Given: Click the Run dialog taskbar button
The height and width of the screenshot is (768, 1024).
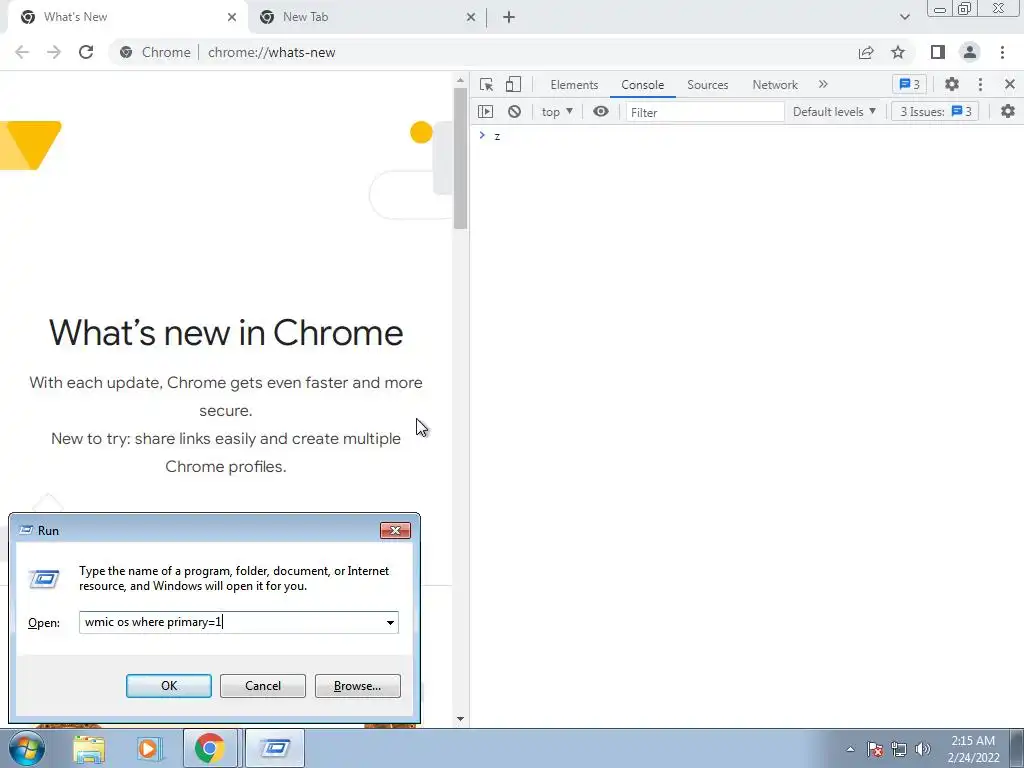Looking at the screenshot, I should [275, 748].
